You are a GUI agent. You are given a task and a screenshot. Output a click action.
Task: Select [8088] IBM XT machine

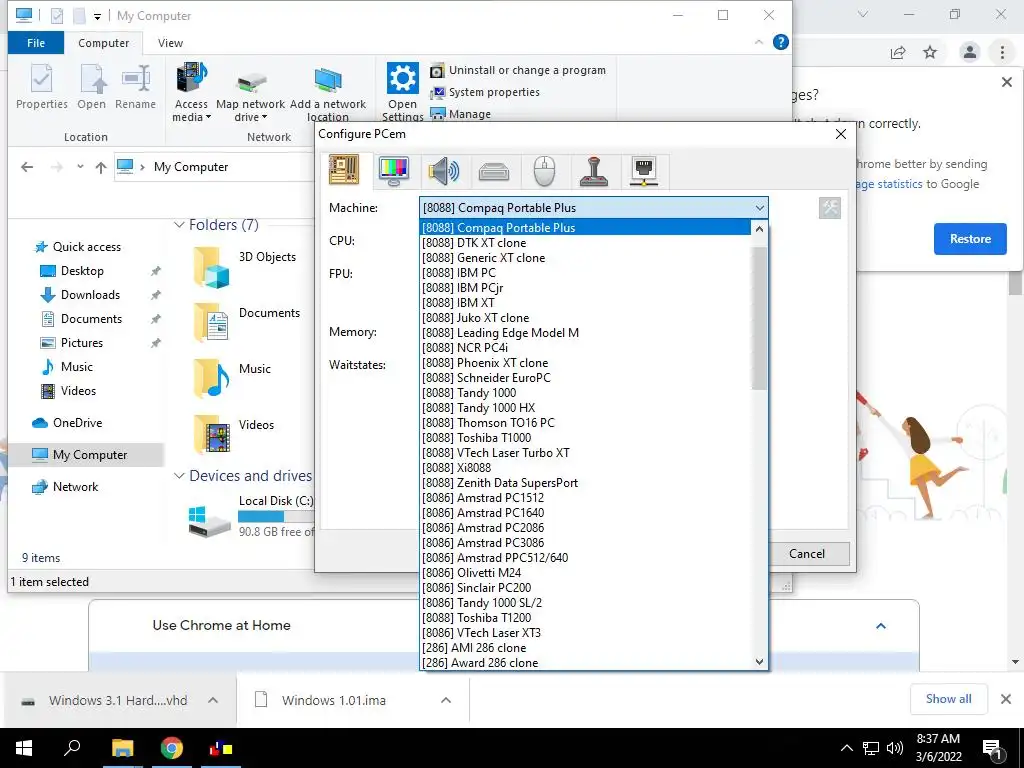click(585, 302)
